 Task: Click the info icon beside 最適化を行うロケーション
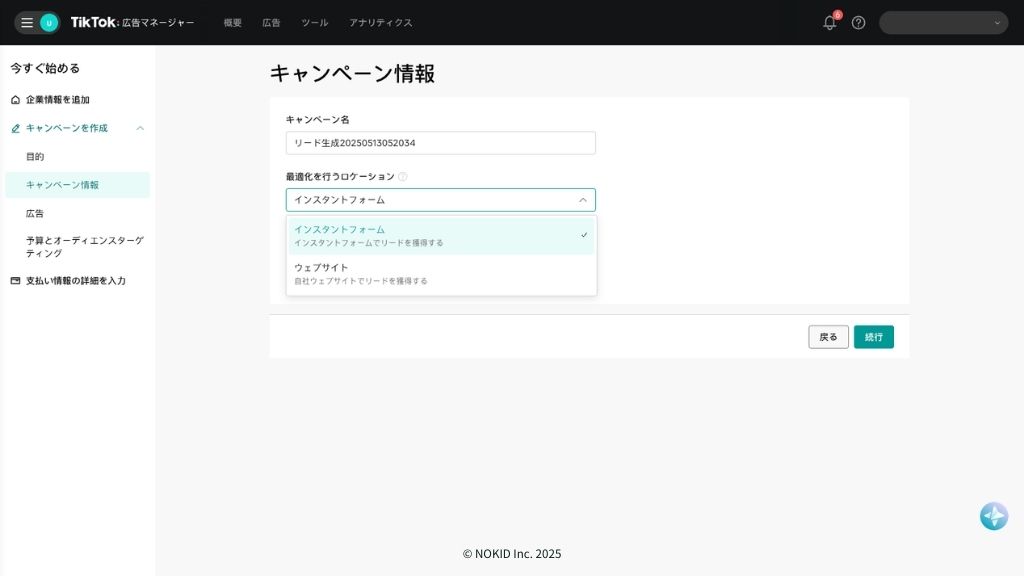(403, 176)
